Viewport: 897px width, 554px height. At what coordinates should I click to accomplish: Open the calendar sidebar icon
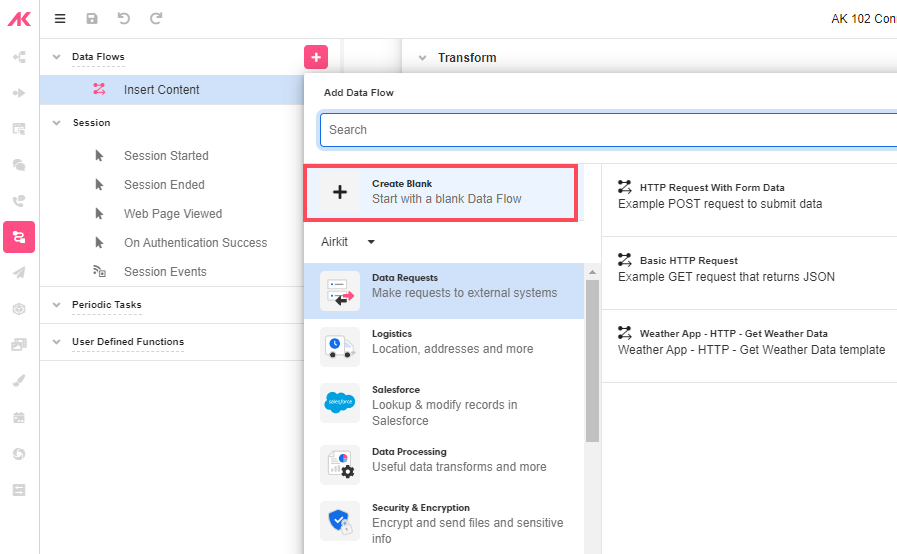tap(19, 418)
